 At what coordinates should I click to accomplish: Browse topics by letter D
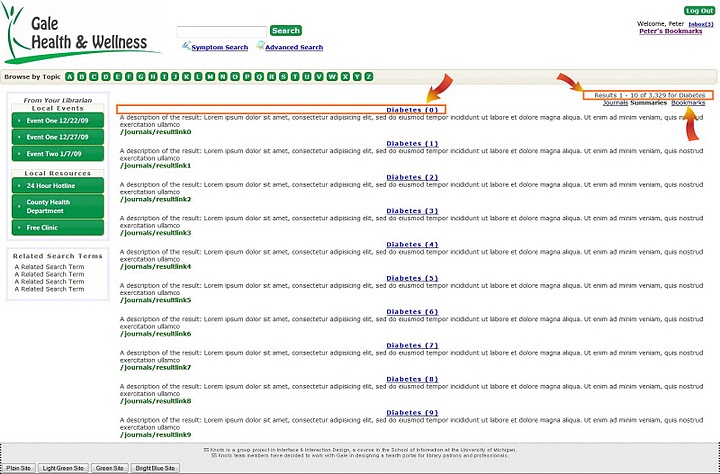(x=105, y=76)
